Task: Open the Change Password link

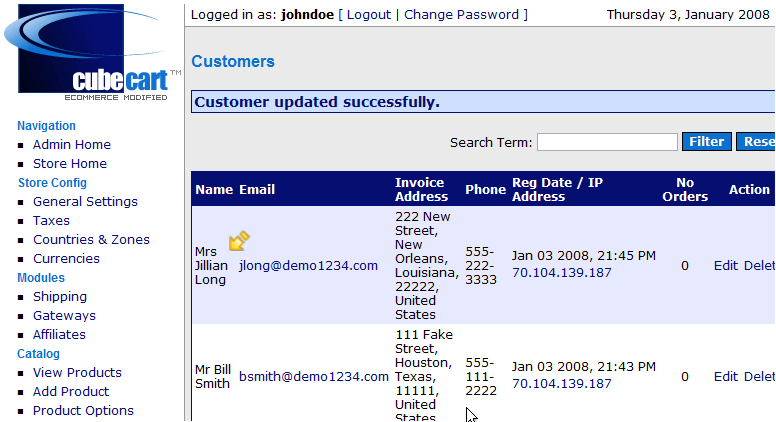Action: pos(461,15)
